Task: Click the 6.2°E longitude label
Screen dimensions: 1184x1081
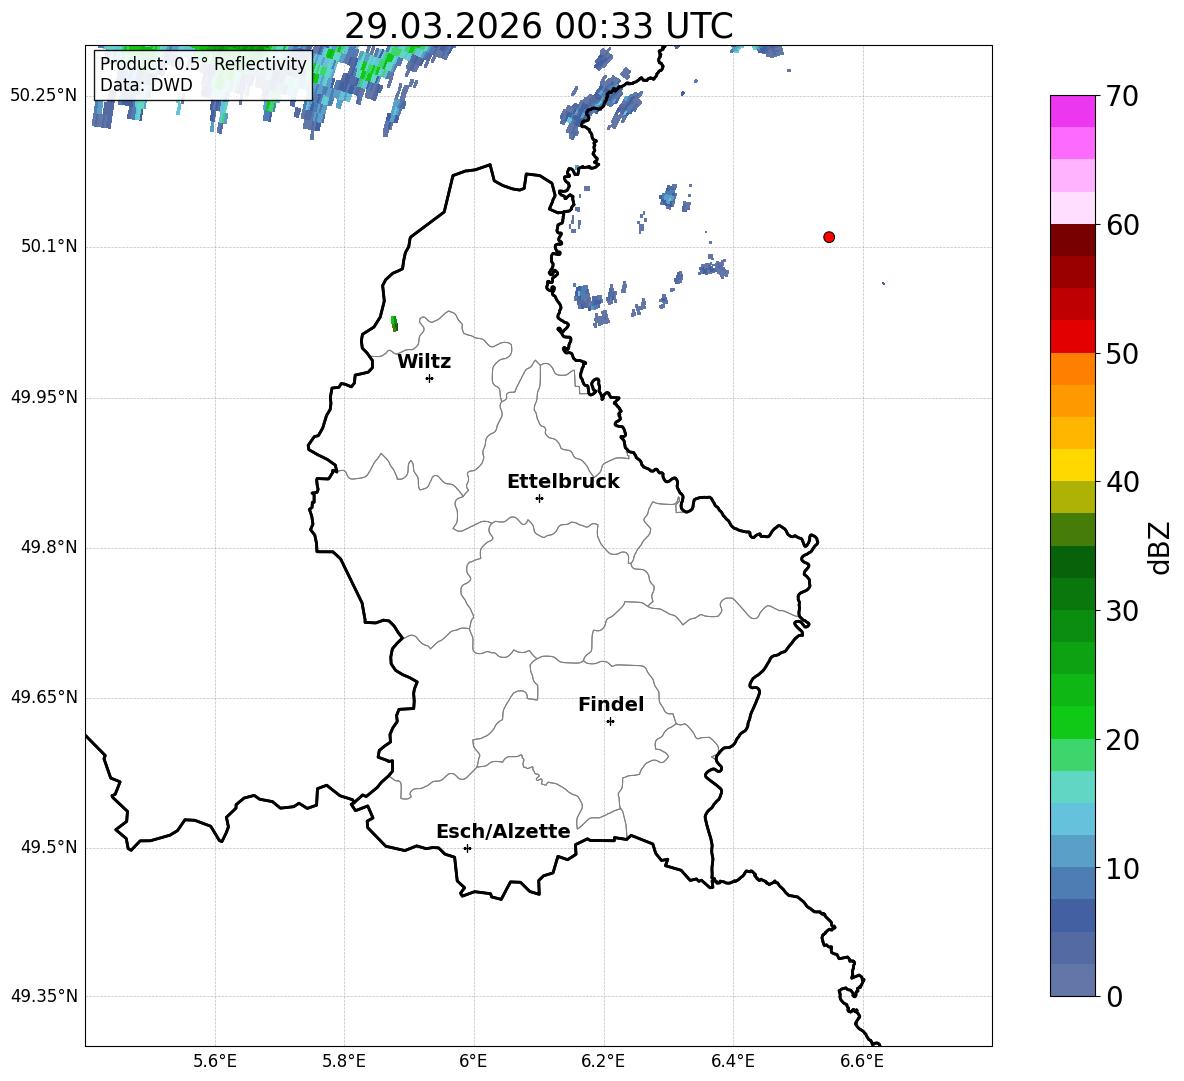Action: [603, 1061]
